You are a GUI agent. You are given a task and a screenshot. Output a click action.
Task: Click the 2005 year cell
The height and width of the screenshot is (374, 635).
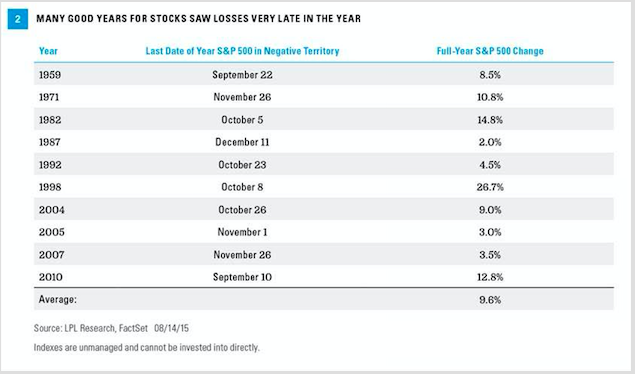(x=52, y=232)
